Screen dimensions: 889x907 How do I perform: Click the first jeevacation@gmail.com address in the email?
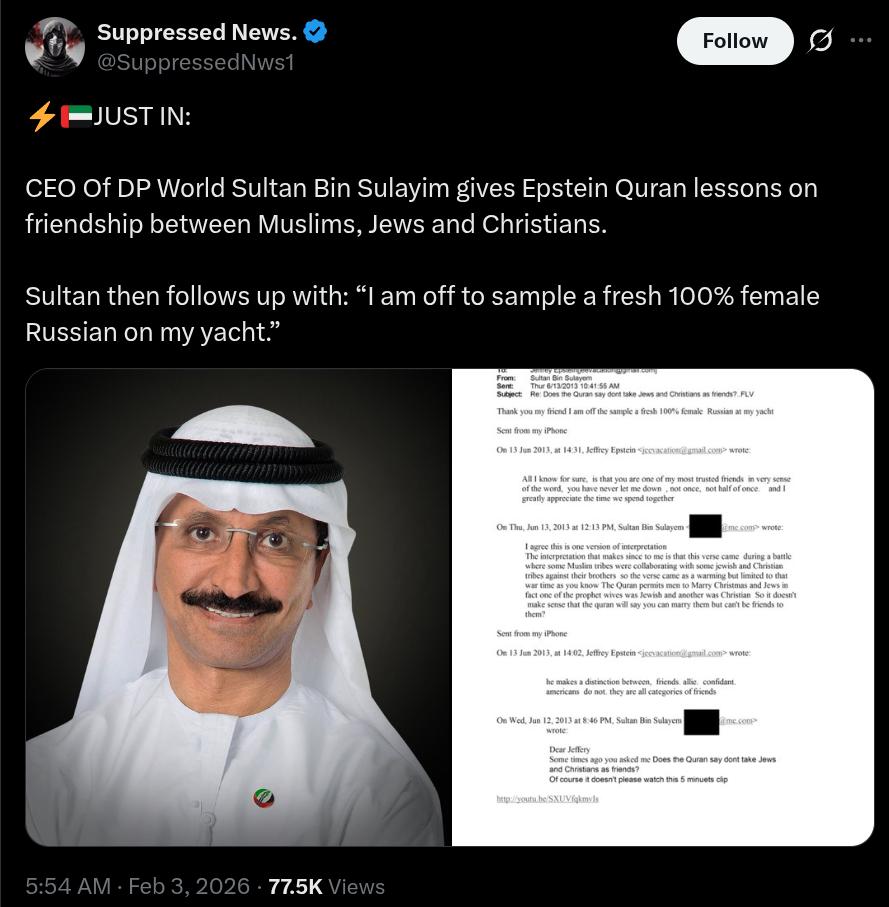(681, 450)
